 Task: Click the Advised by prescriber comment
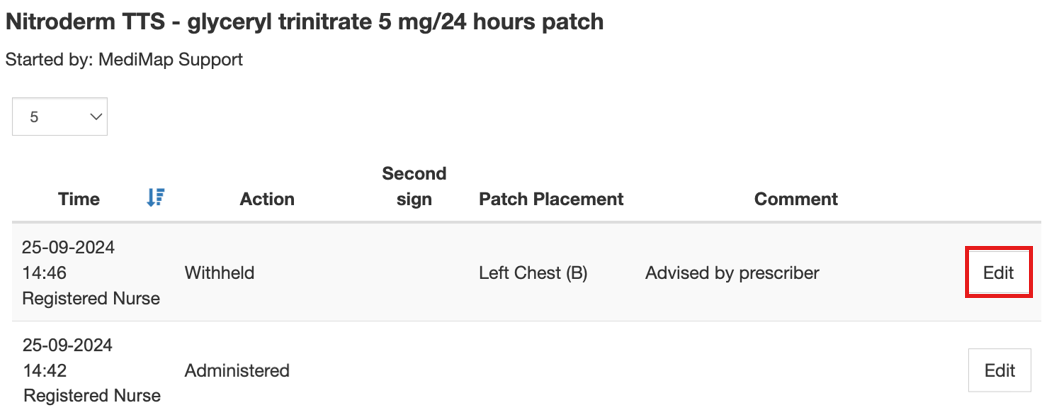coord(732,272)
